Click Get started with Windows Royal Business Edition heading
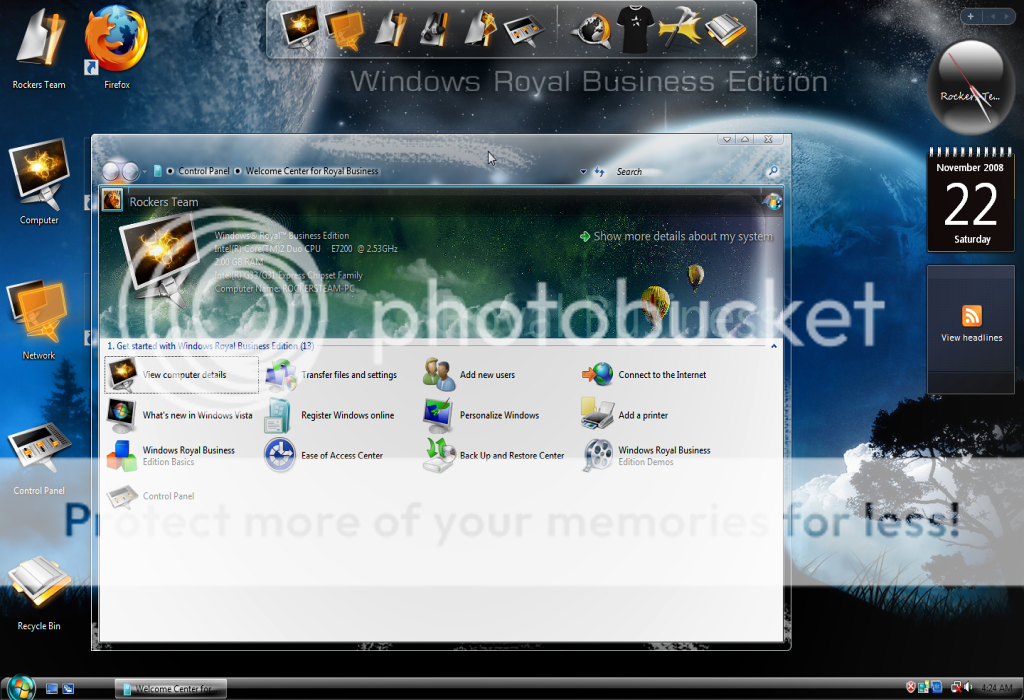The width and height of the screenshot is (1024, 700). 210,346
